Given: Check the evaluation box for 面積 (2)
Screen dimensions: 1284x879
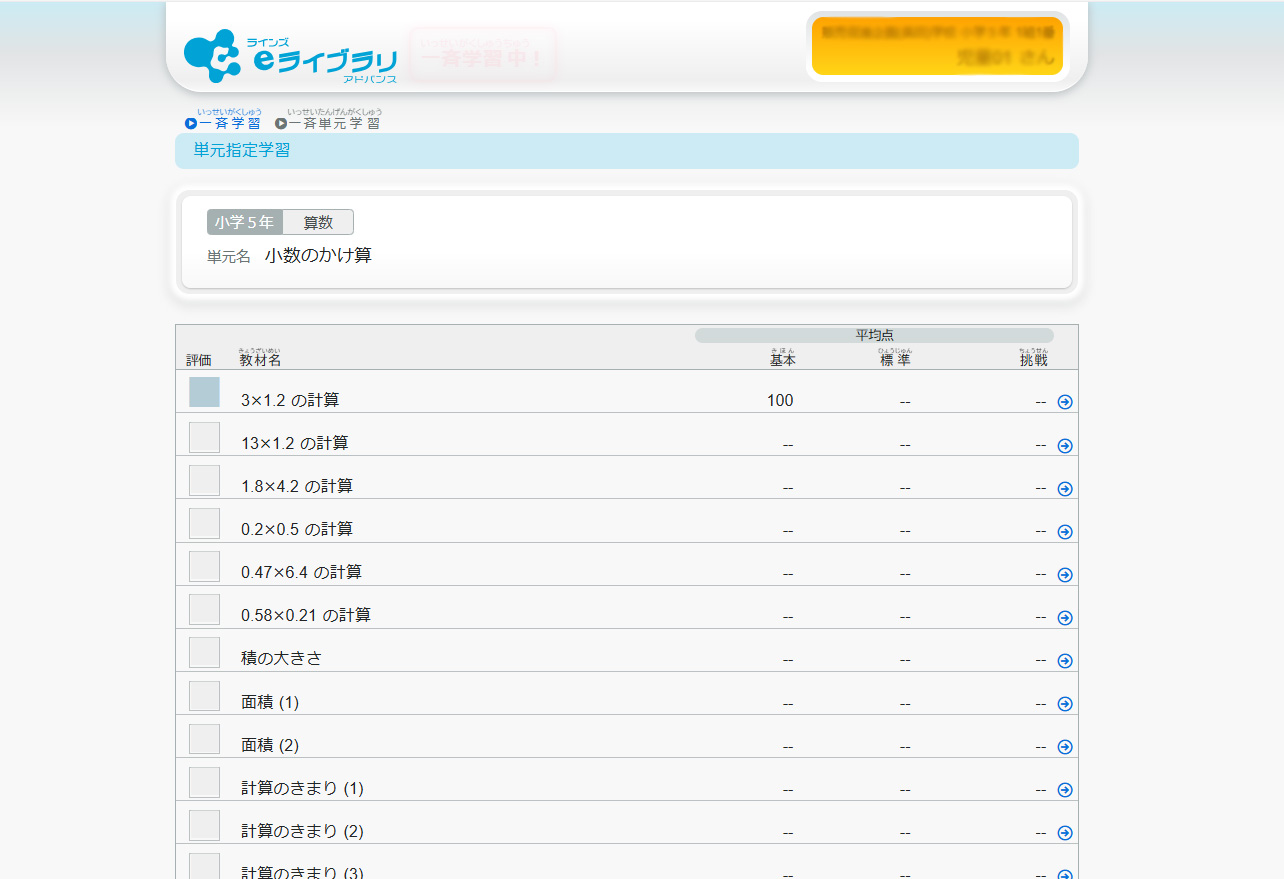Looking at the screenshot, I should coord(204,739).
